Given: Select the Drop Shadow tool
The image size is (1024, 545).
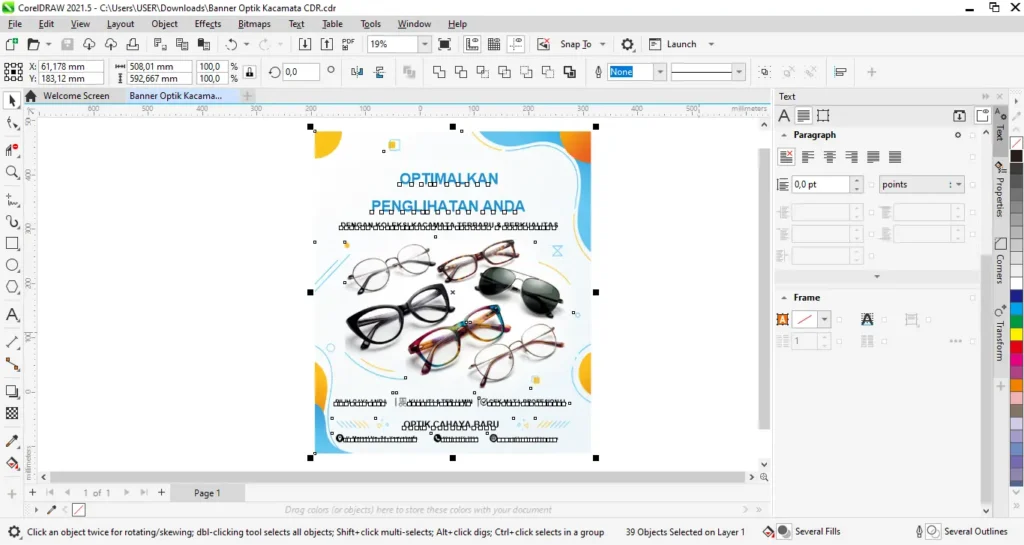Looking at the screenshot, I should pos(12,391).
